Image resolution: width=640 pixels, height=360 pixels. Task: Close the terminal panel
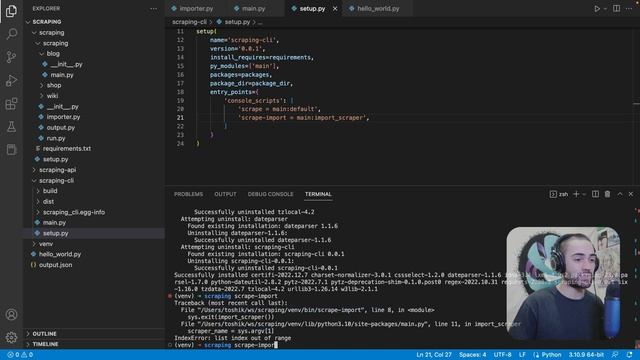click(631, 194)
